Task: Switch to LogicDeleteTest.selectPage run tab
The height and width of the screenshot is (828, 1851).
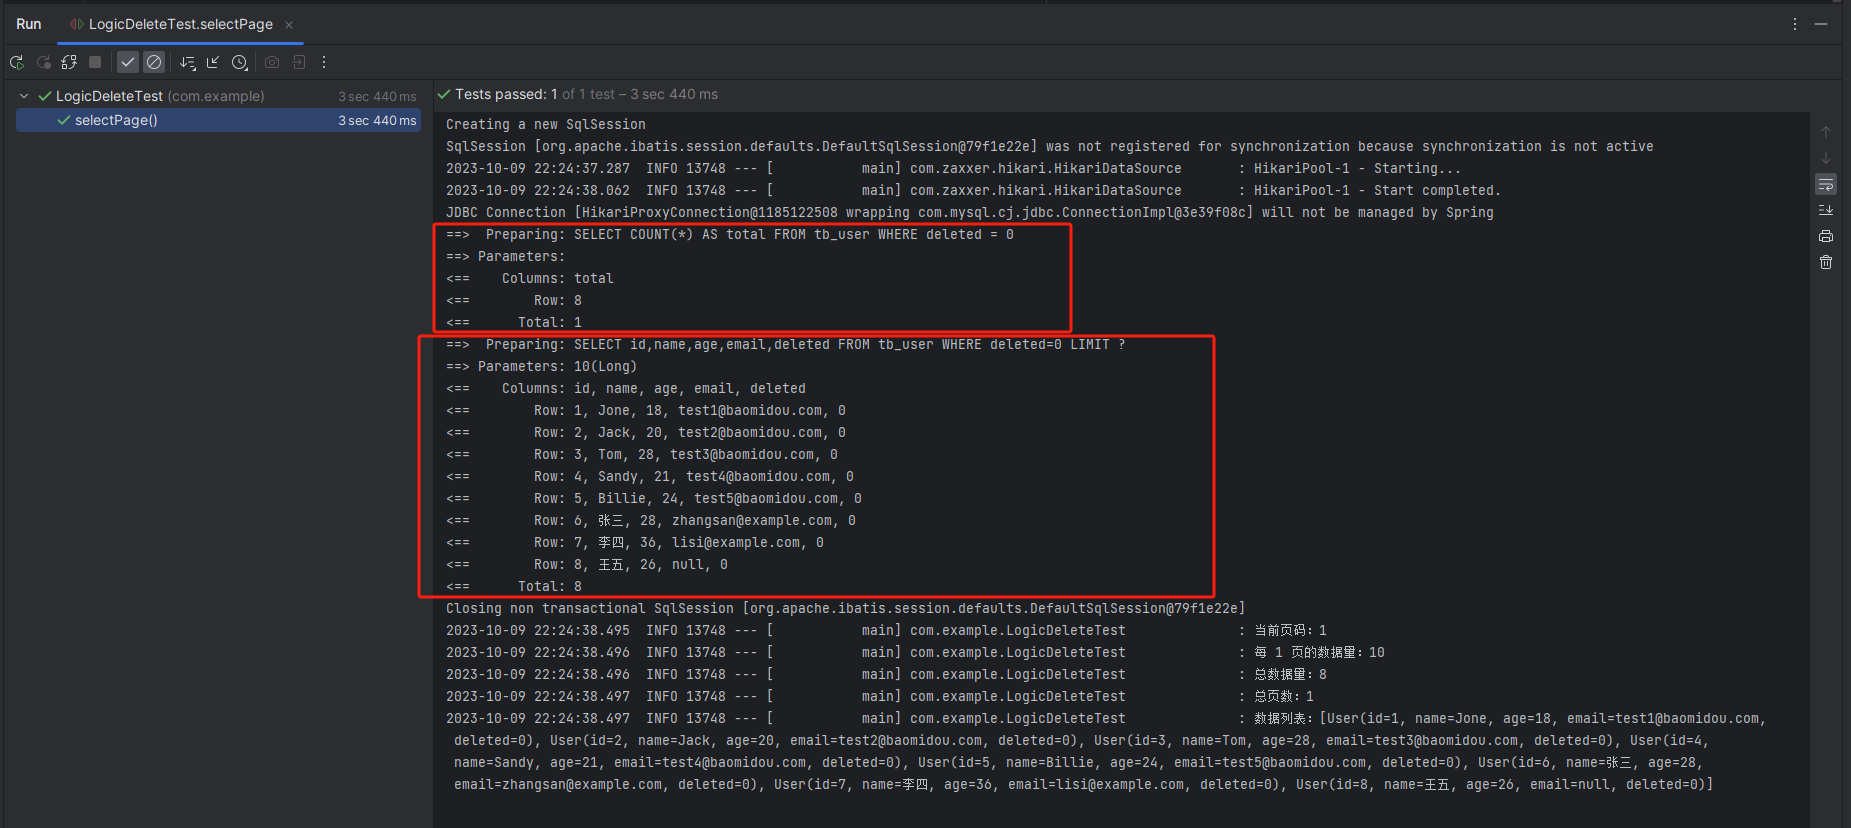Action: coord(180,24)
